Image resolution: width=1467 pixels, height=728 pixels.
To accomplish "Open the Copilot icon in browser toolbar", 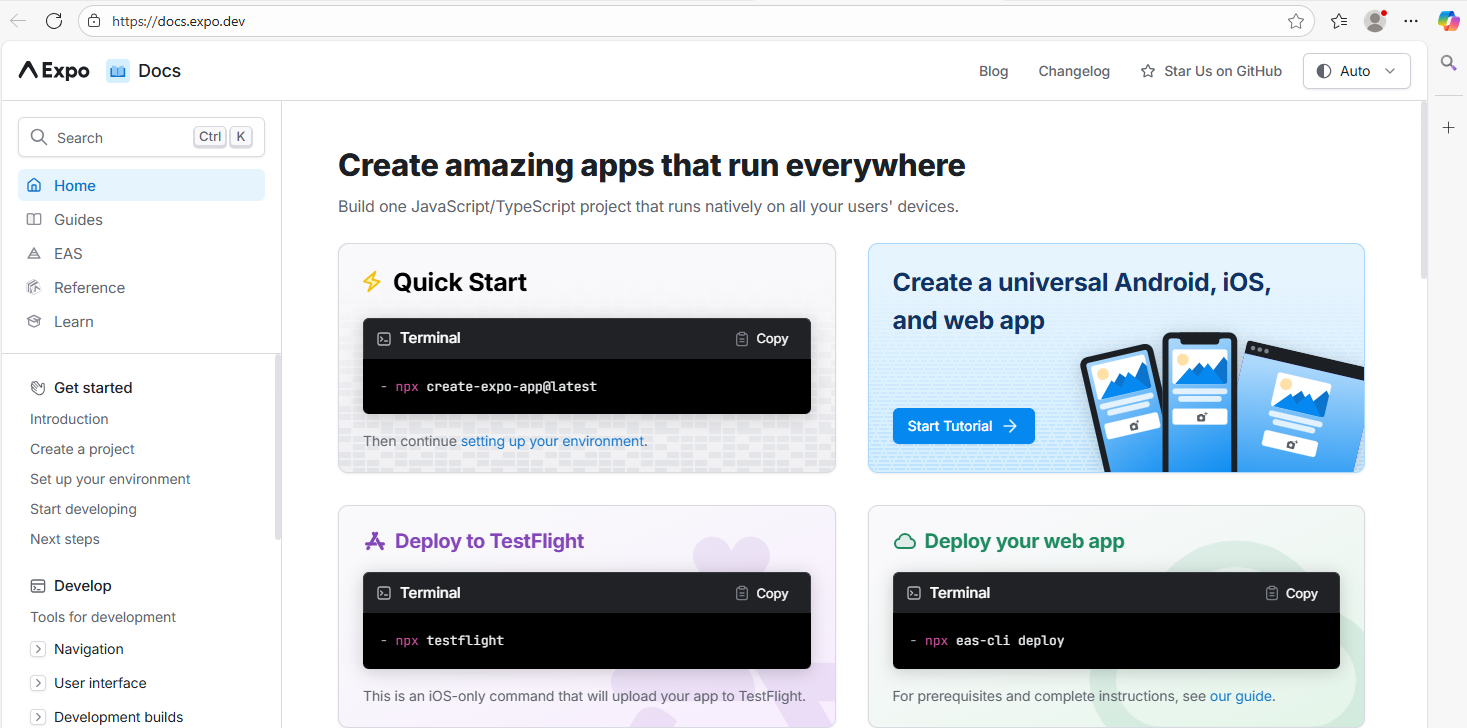I will (x=1447, y=21).
